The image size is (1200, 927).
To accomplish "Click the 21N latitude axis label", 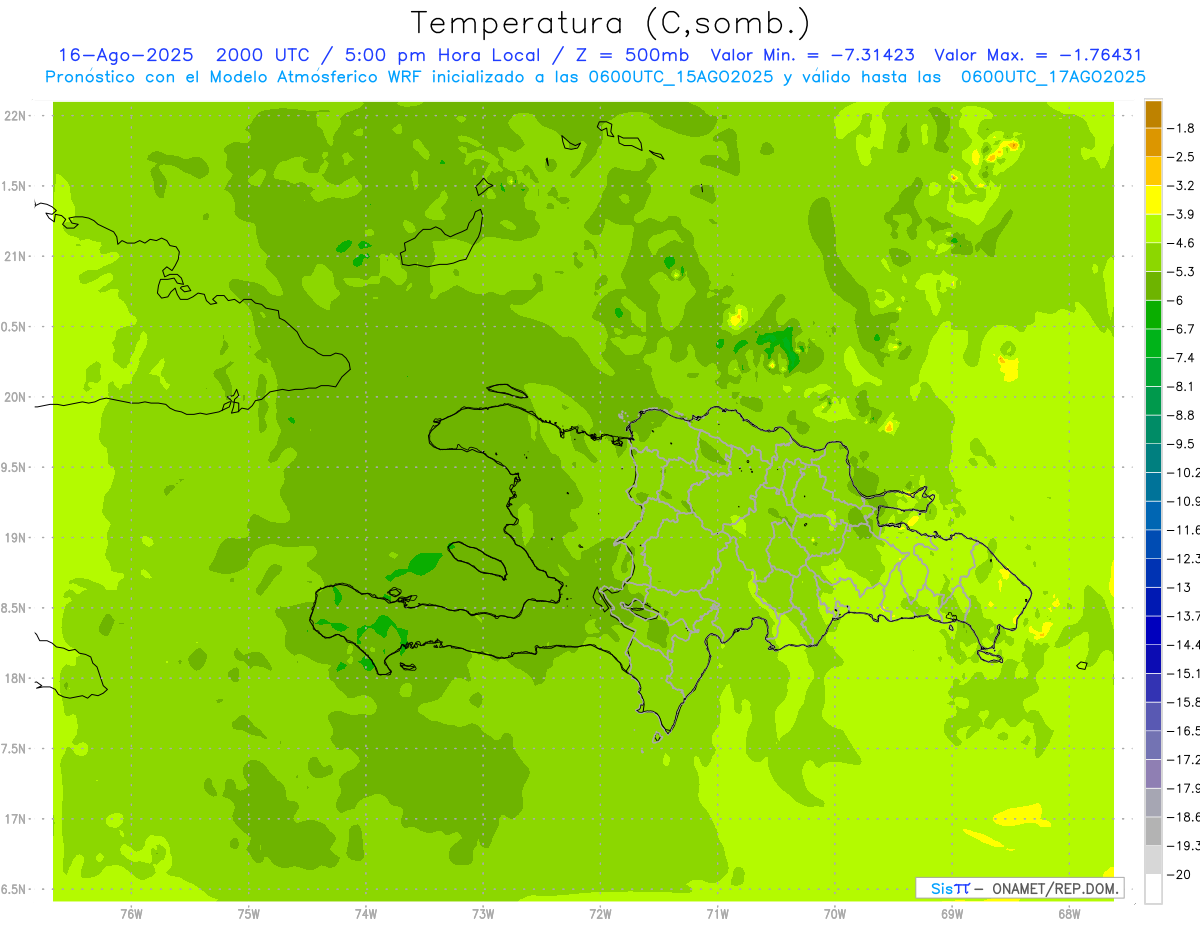I will [15, 257].
